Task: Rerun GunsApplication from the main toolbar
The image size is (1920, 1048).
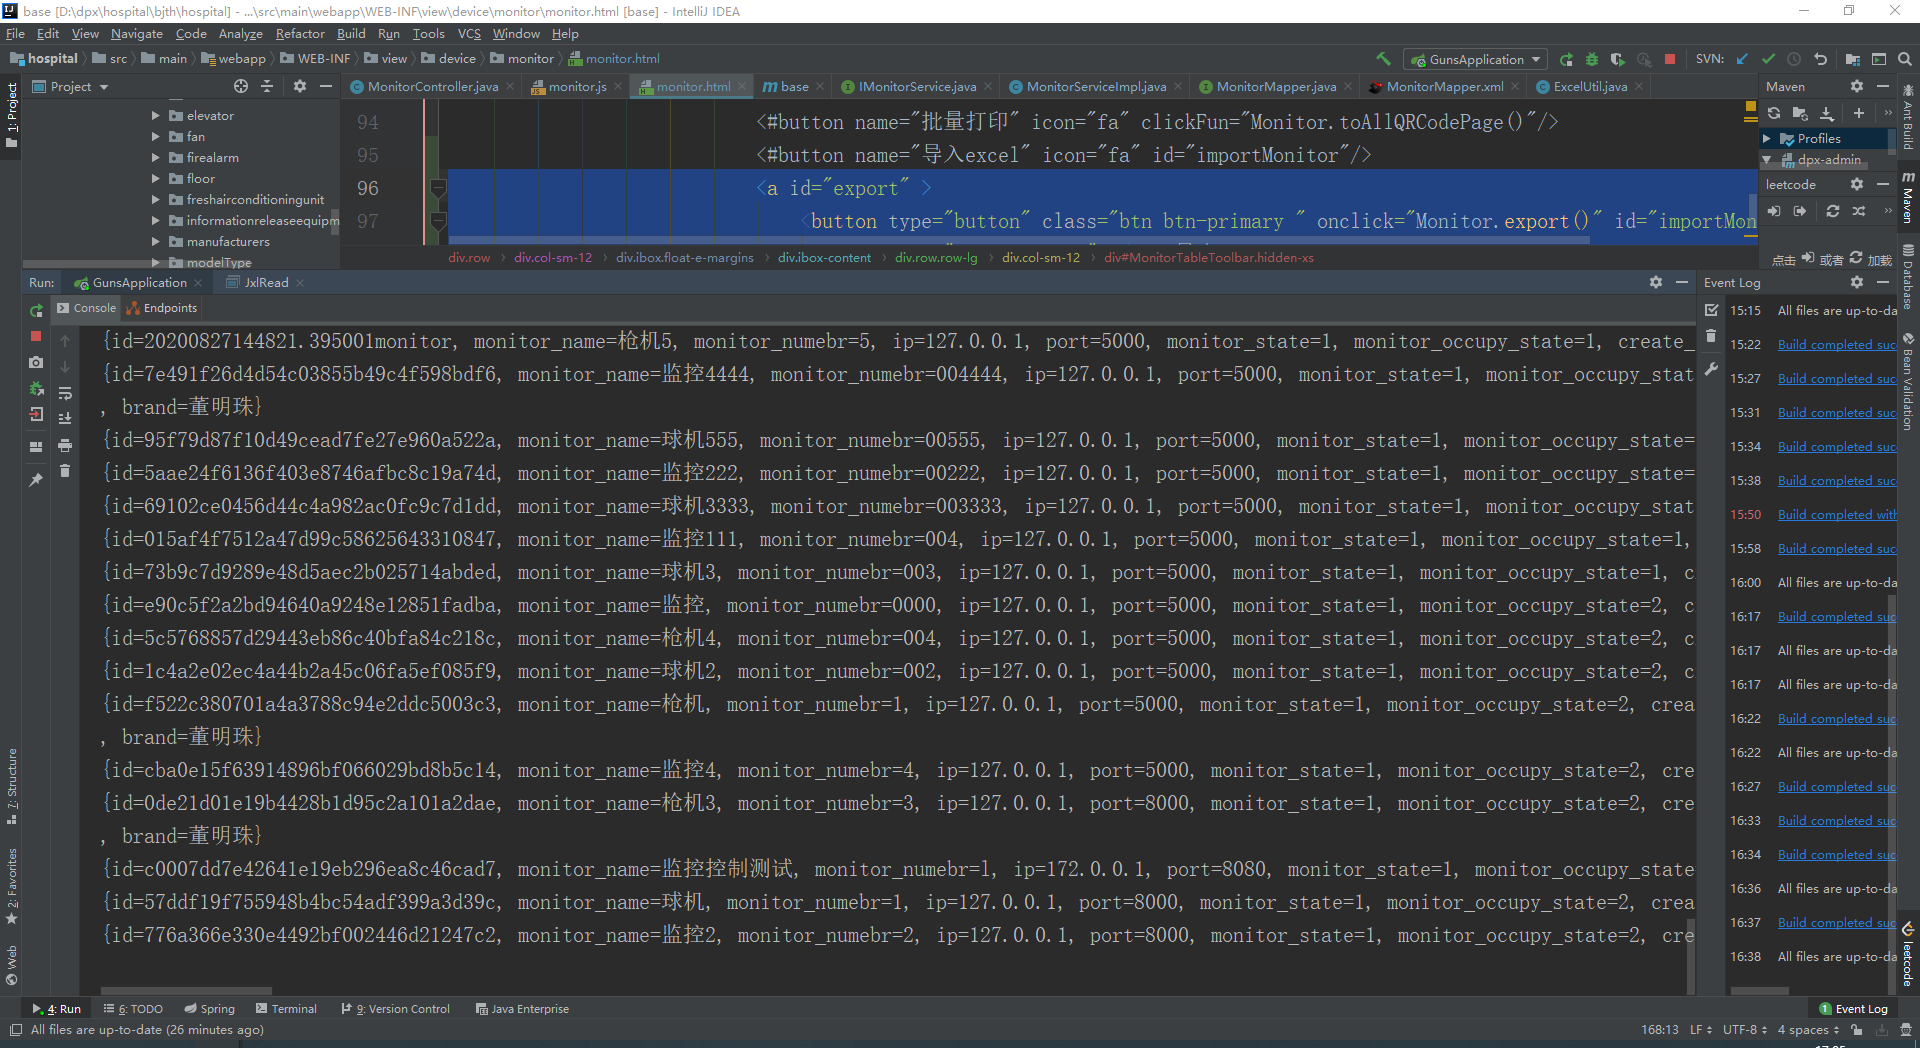Action: 1566,59
